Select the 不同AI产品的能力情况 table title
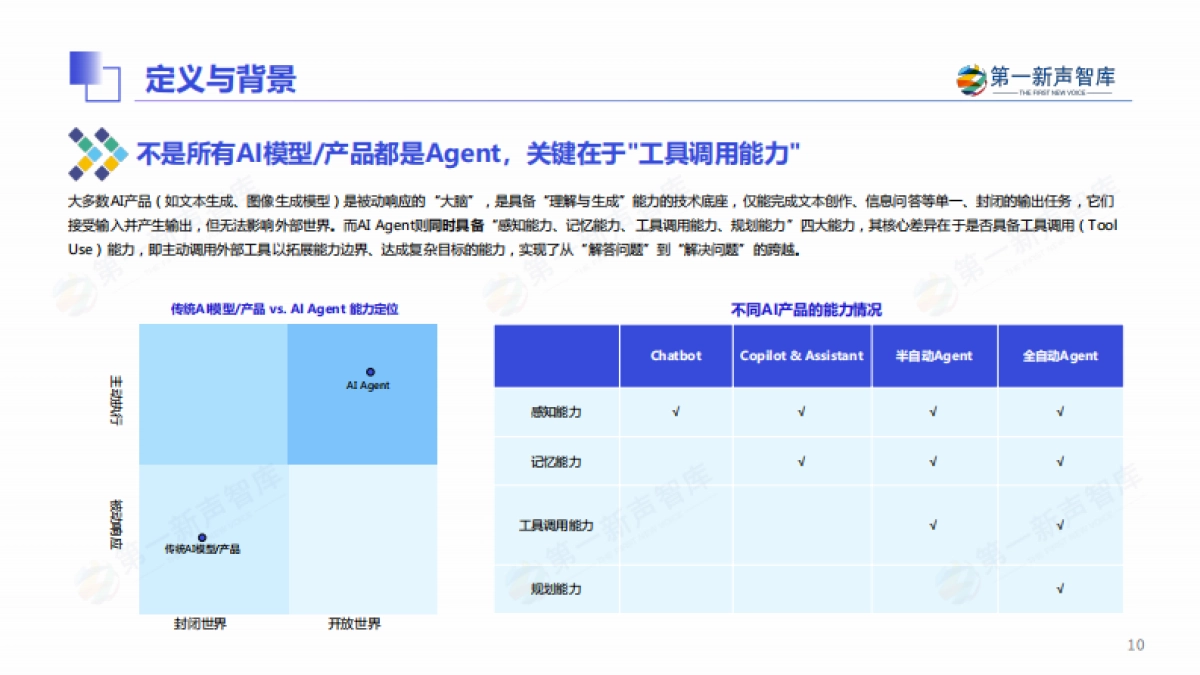The image size is (1200, 675). pos(807,309)
